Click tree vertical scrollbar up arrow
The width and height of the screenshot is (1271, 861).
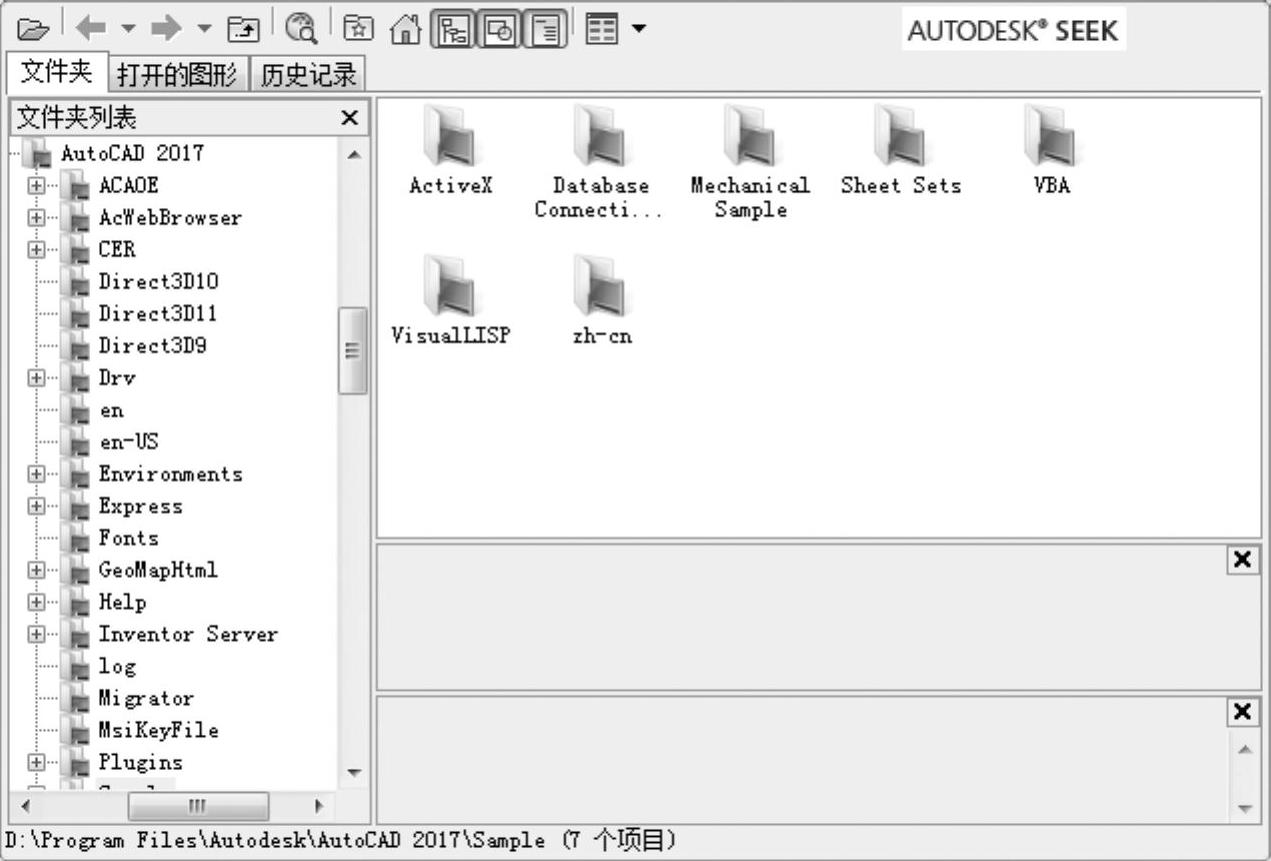353,154
